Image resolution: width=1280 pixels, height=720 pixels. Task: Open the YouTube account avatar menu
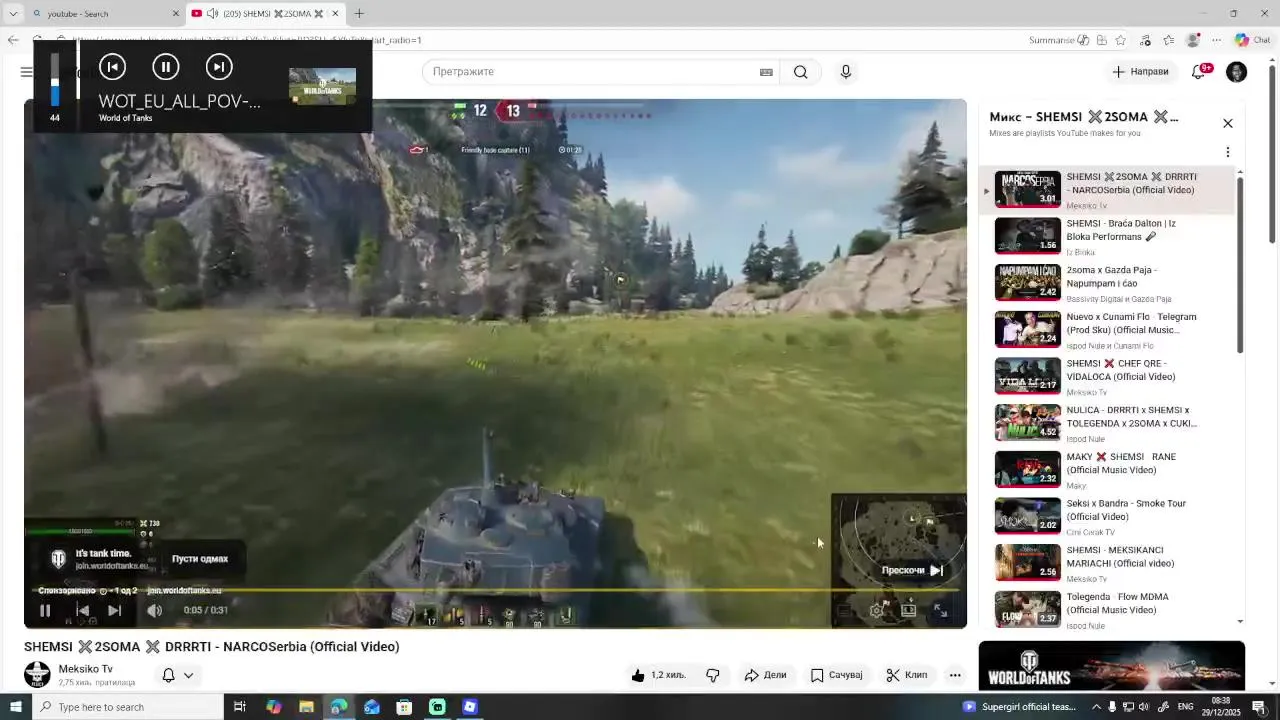pos(1237,72)
